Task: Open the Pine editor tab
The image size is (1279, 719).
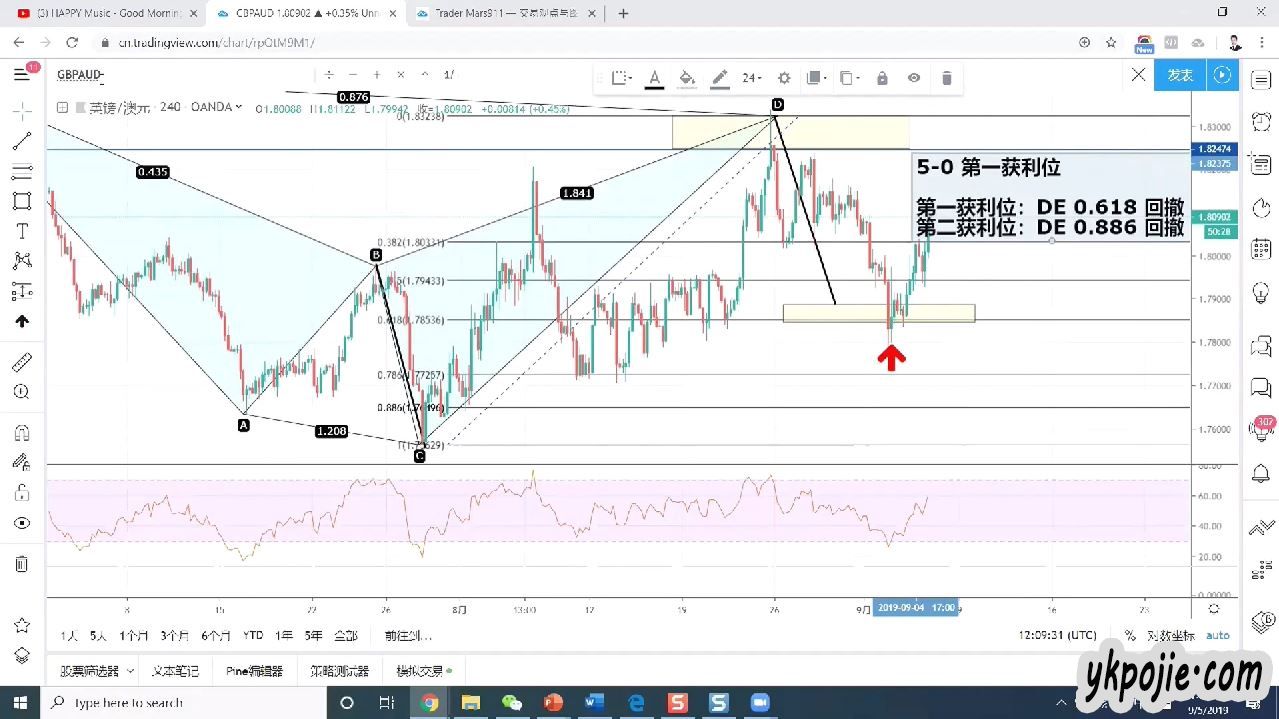Action: point(254,671)
